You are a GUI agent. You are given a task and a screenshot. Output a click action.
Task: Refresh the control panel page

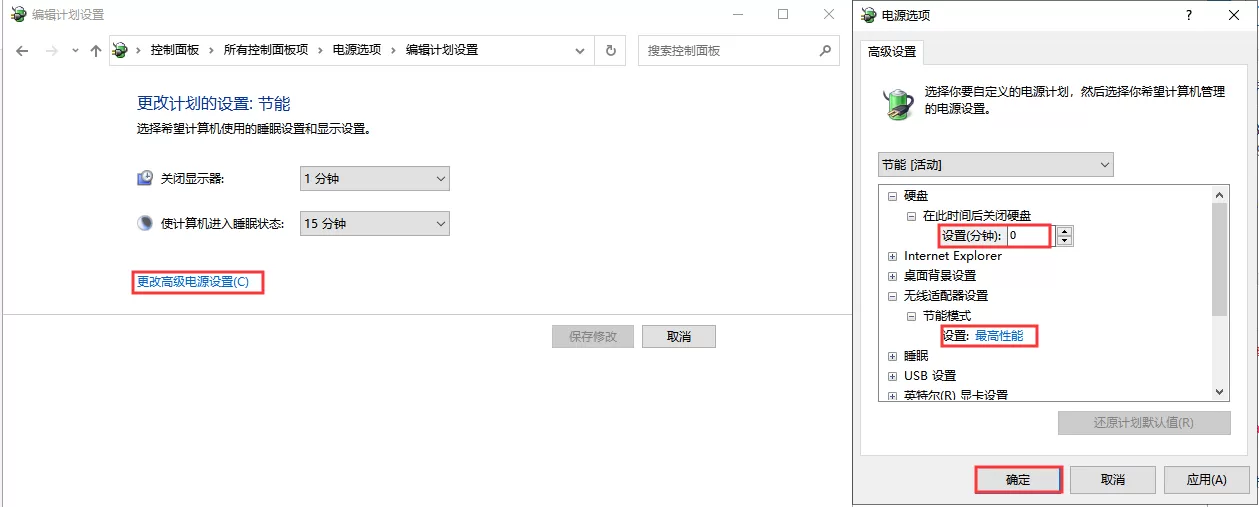pyautogui.click(x=611, y=50)
